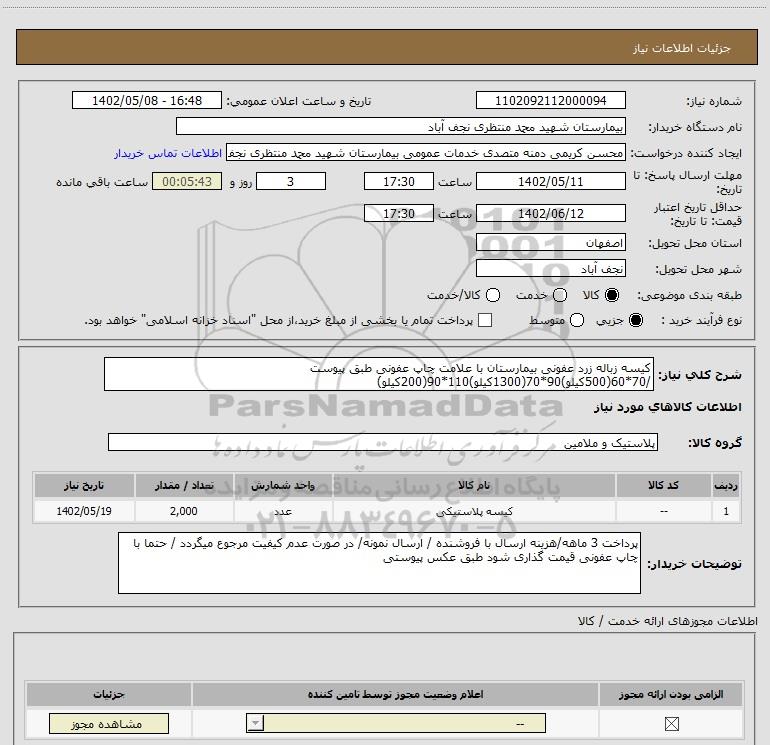Click the الزامی بودن ارائه مجوز header
Screen dimensions: 770x745
click(670, 694)
